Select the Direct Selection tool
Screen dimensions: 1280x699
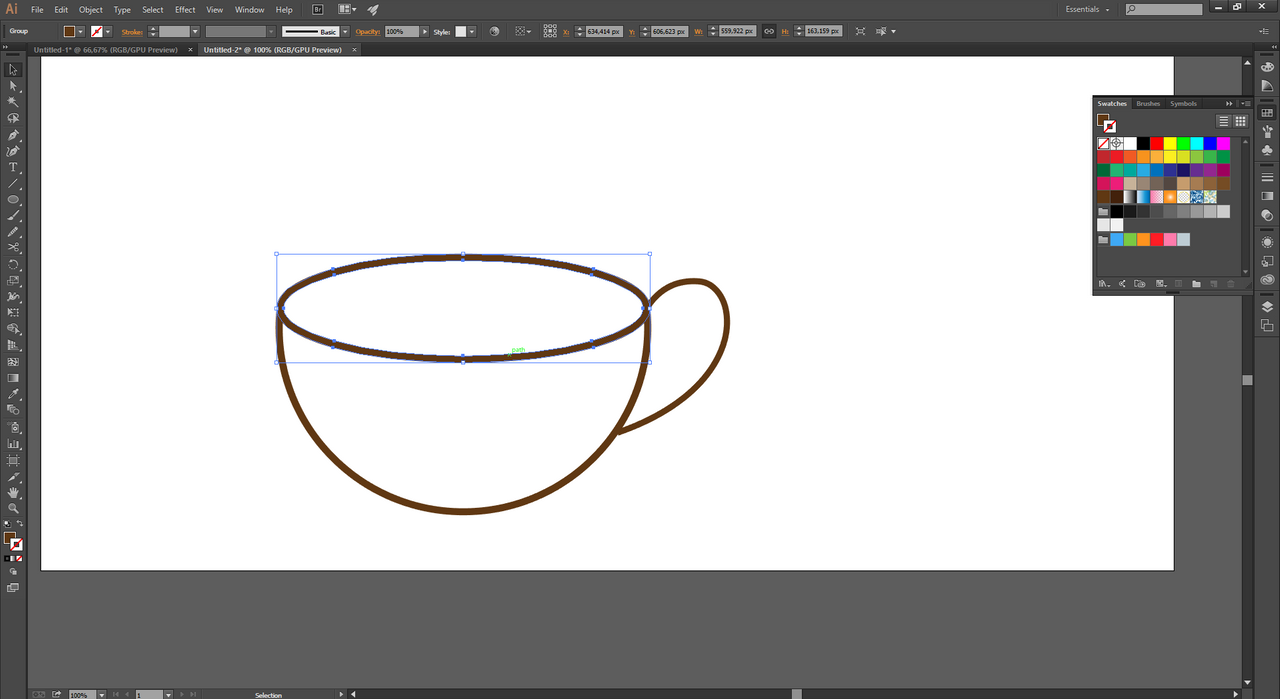click(x=13, y=86)
